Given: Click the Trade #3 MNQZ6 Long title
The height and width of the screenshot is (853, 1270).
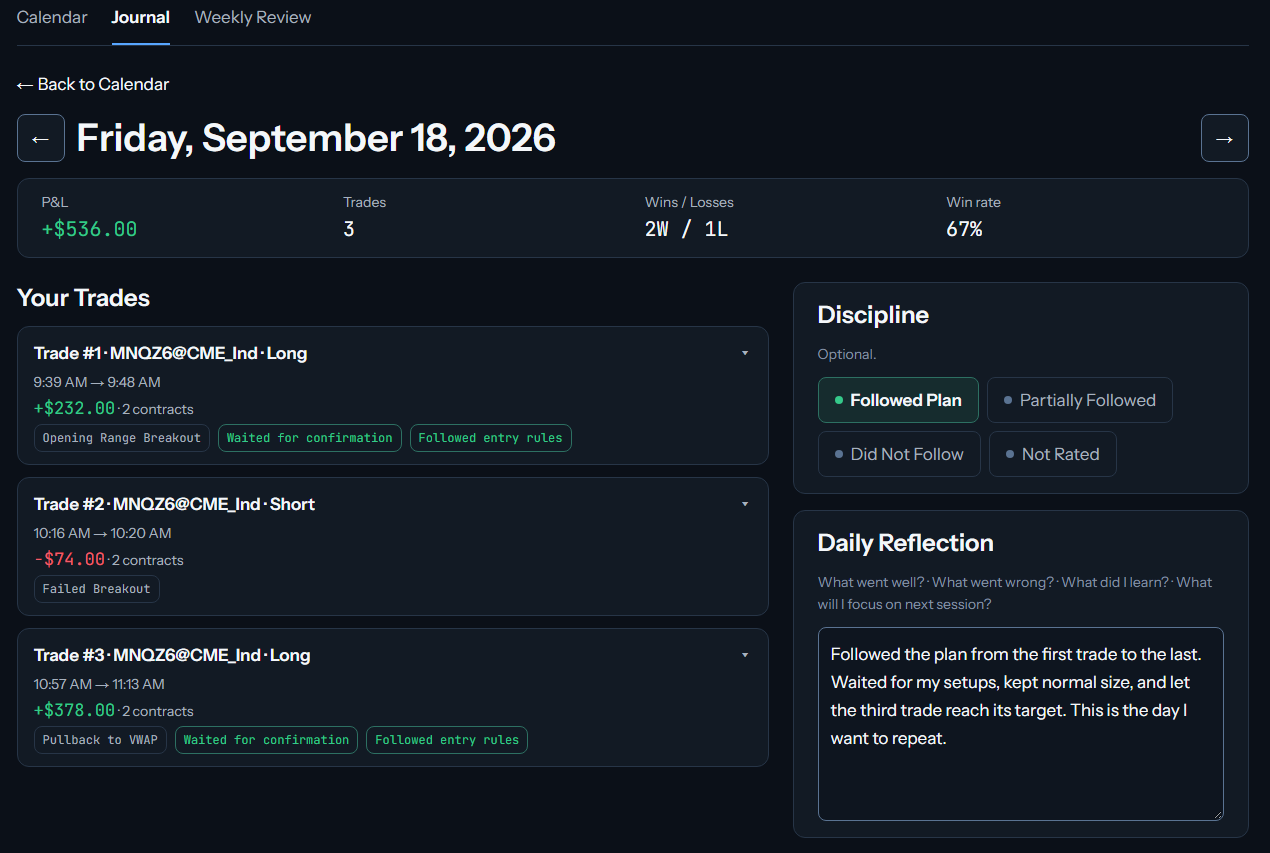Looking at the screenshot, I should coord(172,655).
